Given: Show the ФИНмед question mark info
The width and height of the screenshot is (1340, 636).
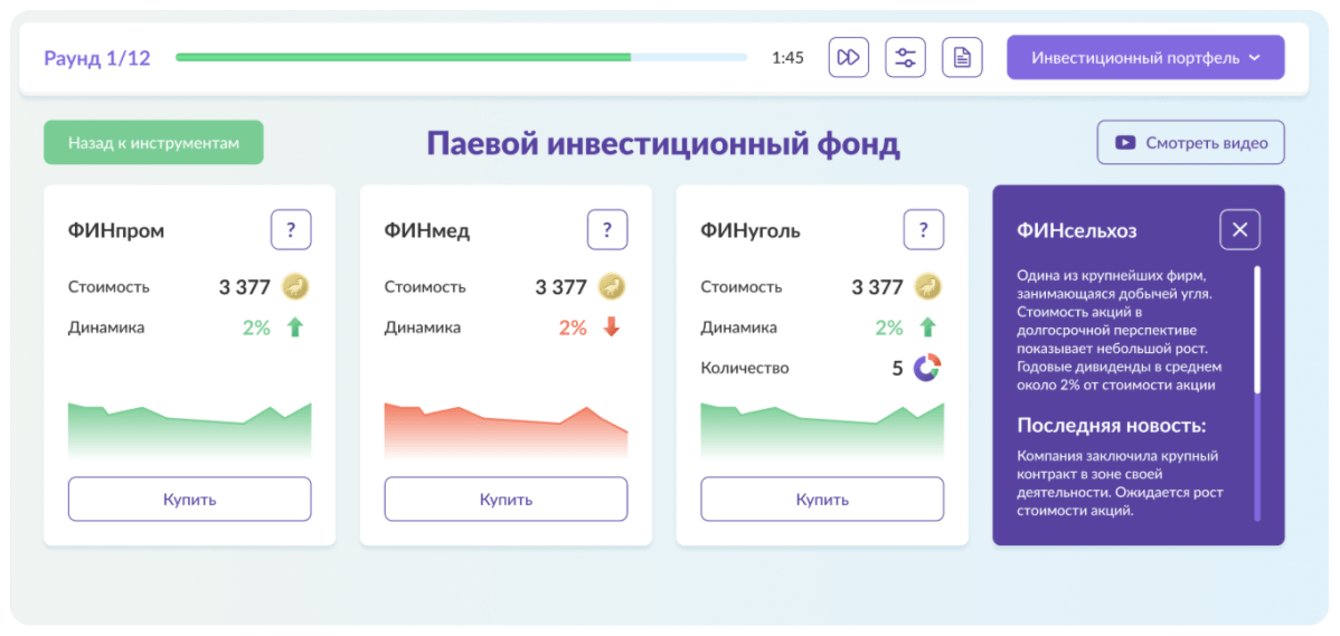Looking at the screenshot, I should click(607, 230).
